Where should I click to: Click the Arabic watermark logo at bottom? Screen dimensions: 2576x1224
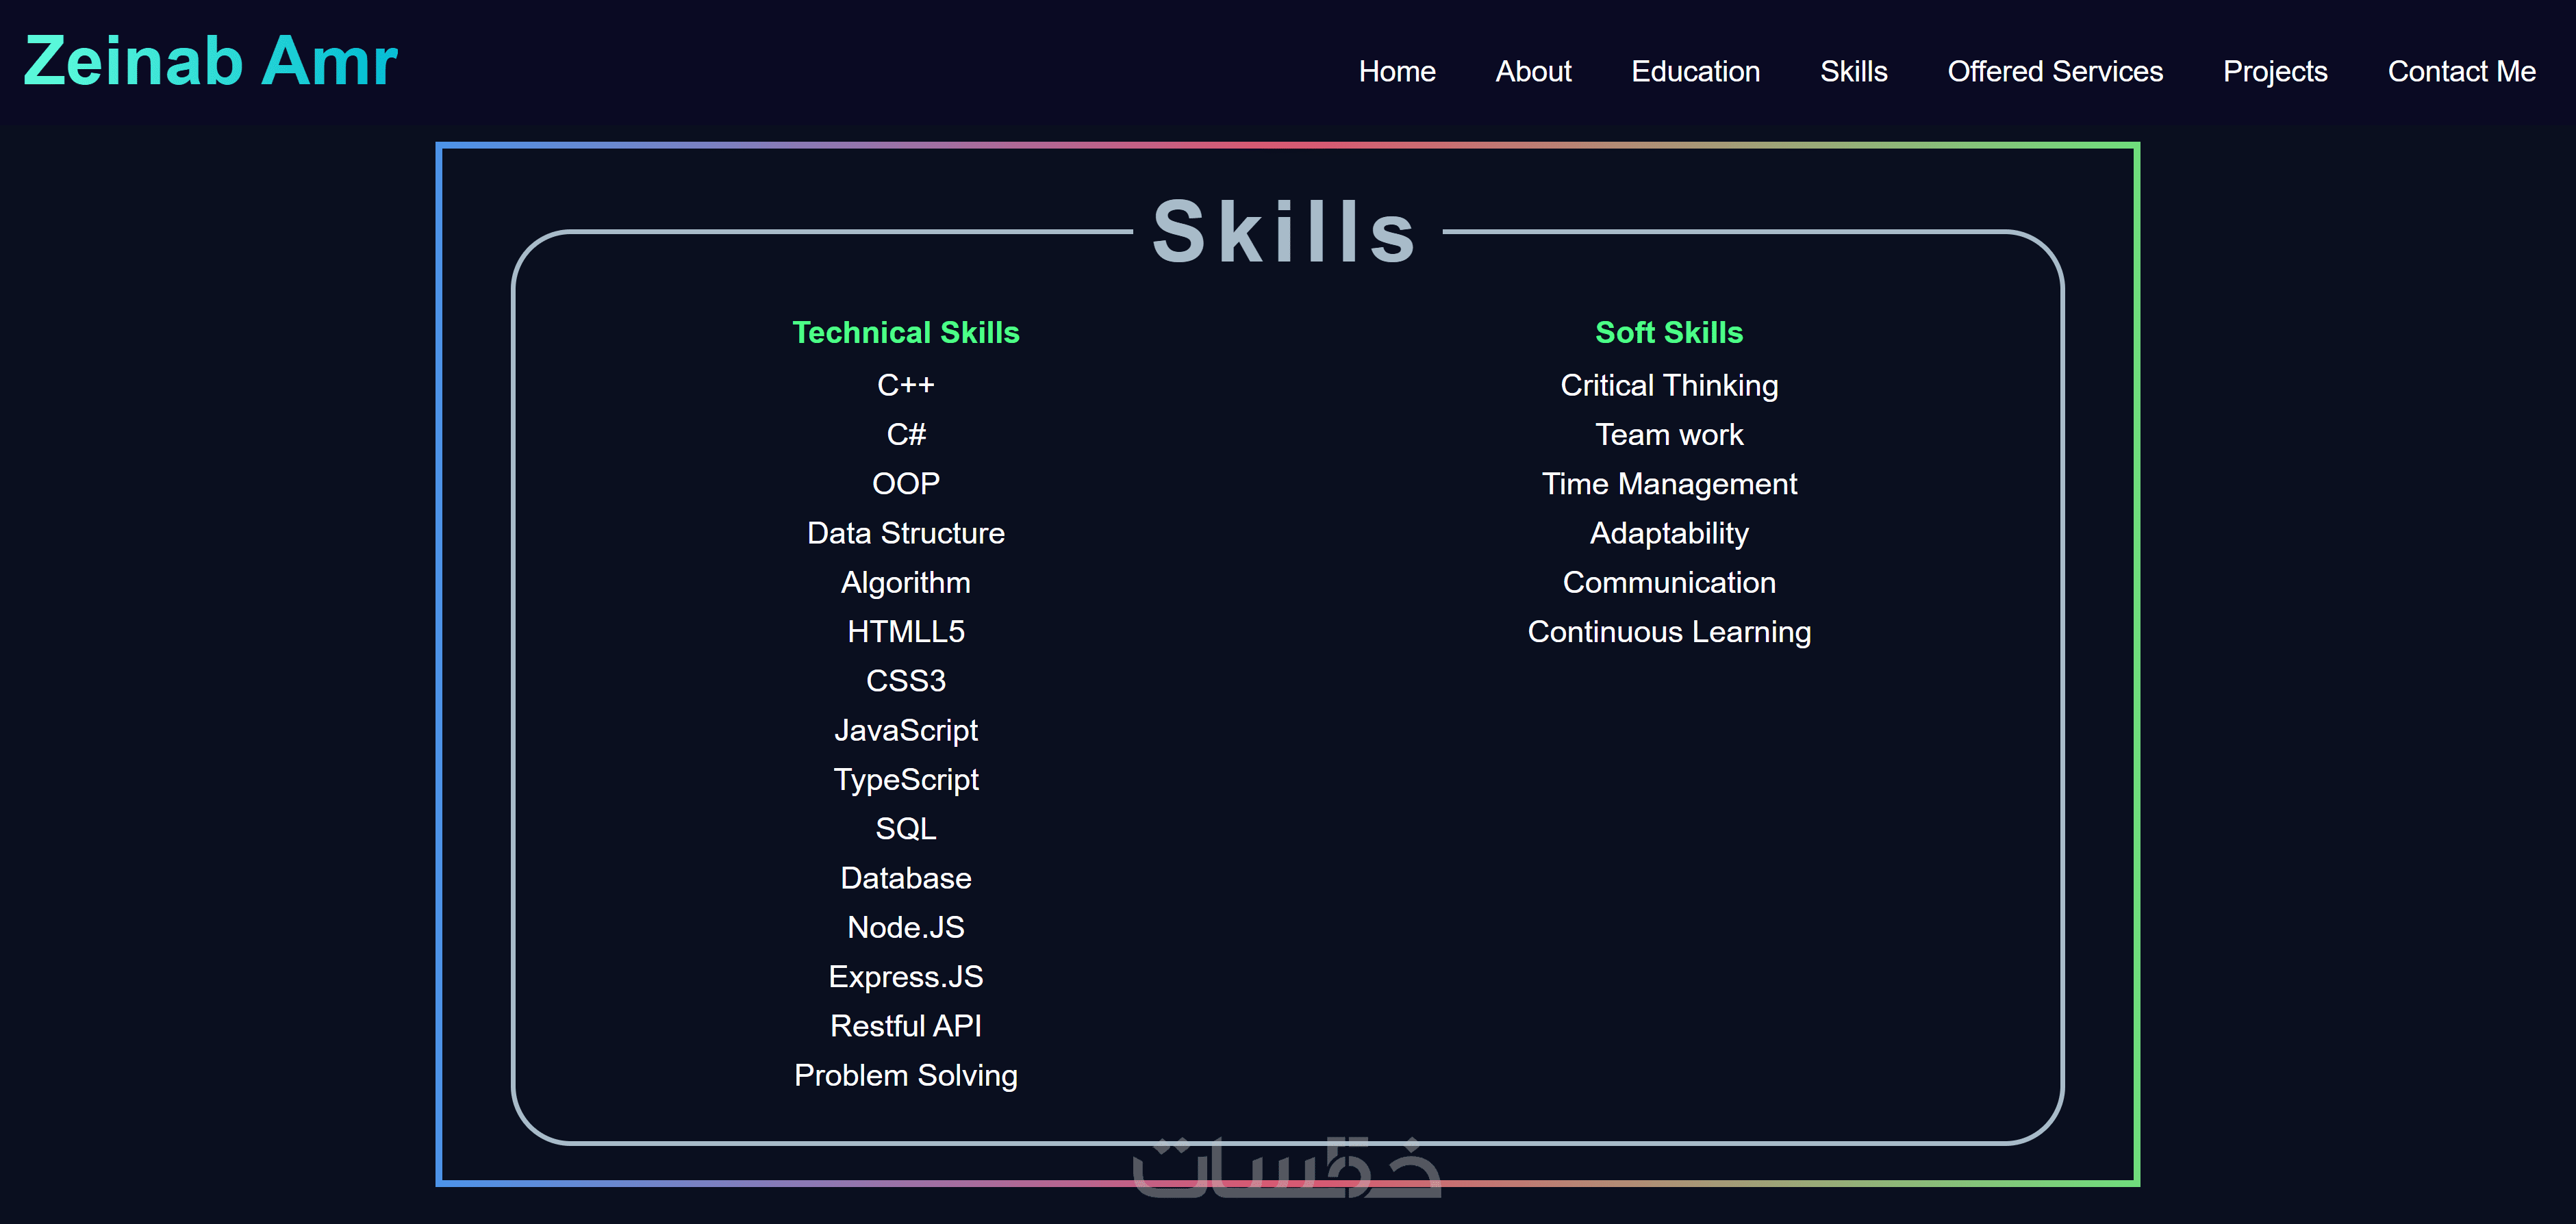tap(1286, 1168)
